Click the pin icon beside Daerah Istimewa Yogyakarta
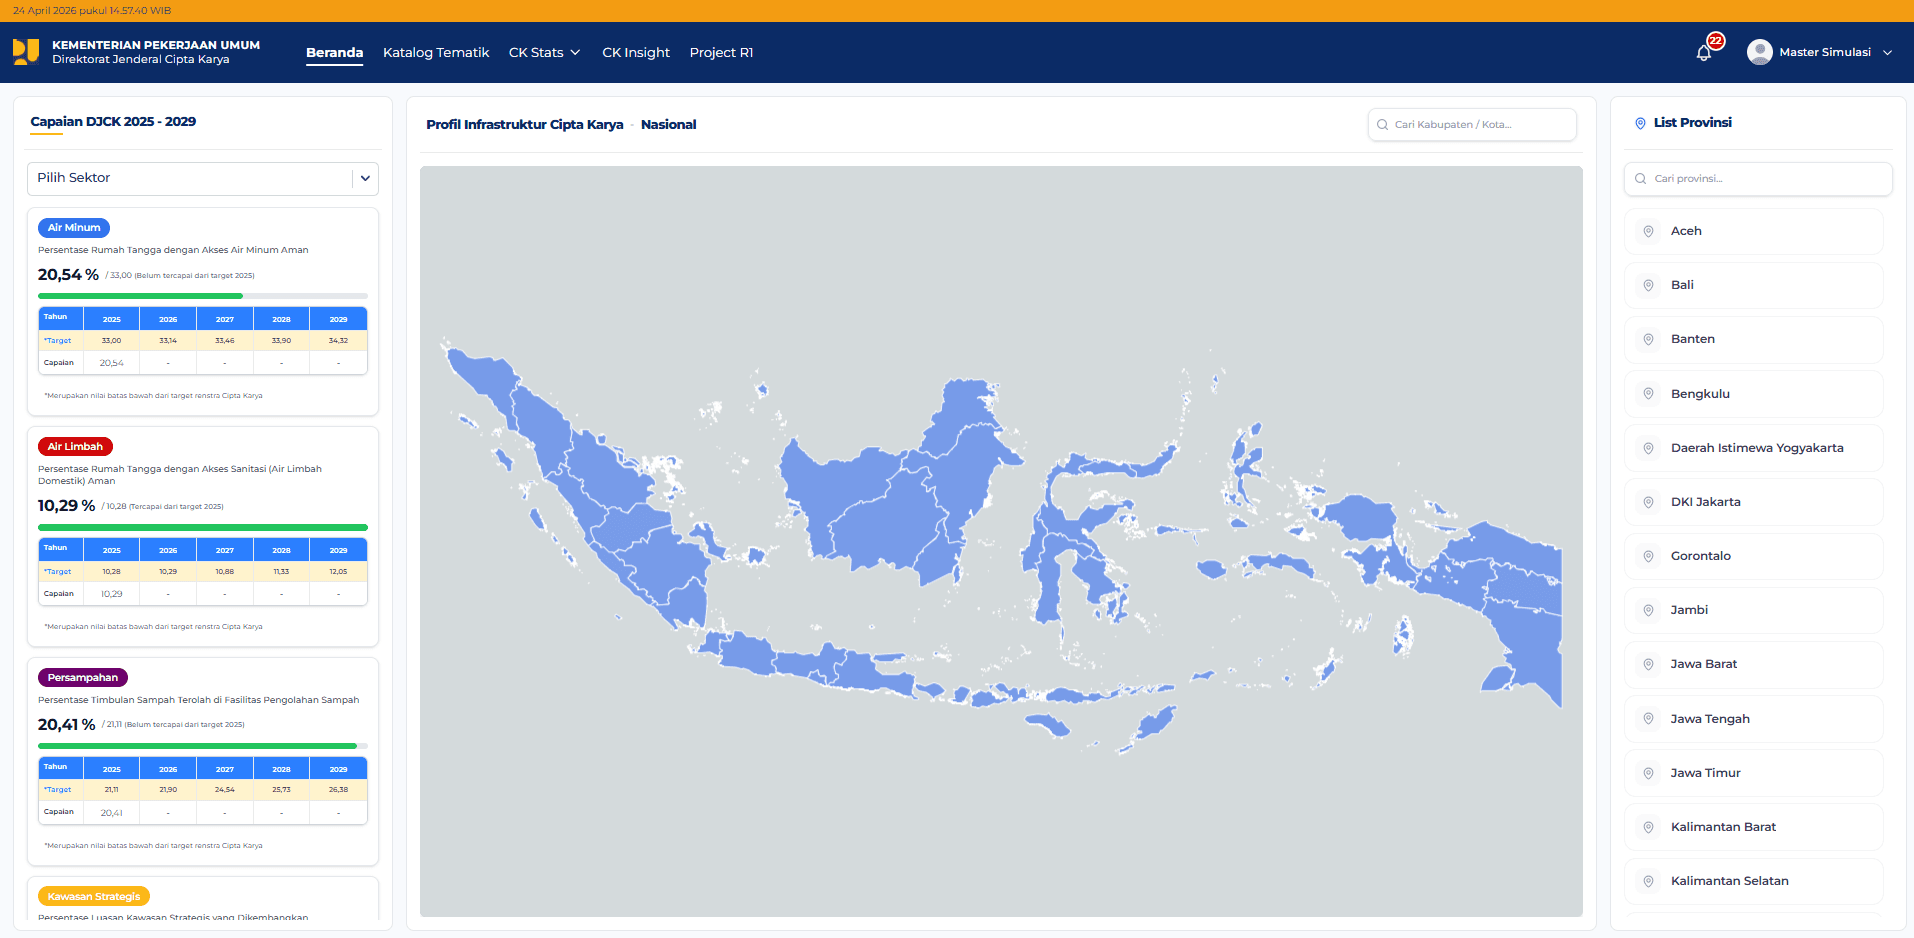This screenshot has width=1914, height=938. click(x=1648, y=448)
